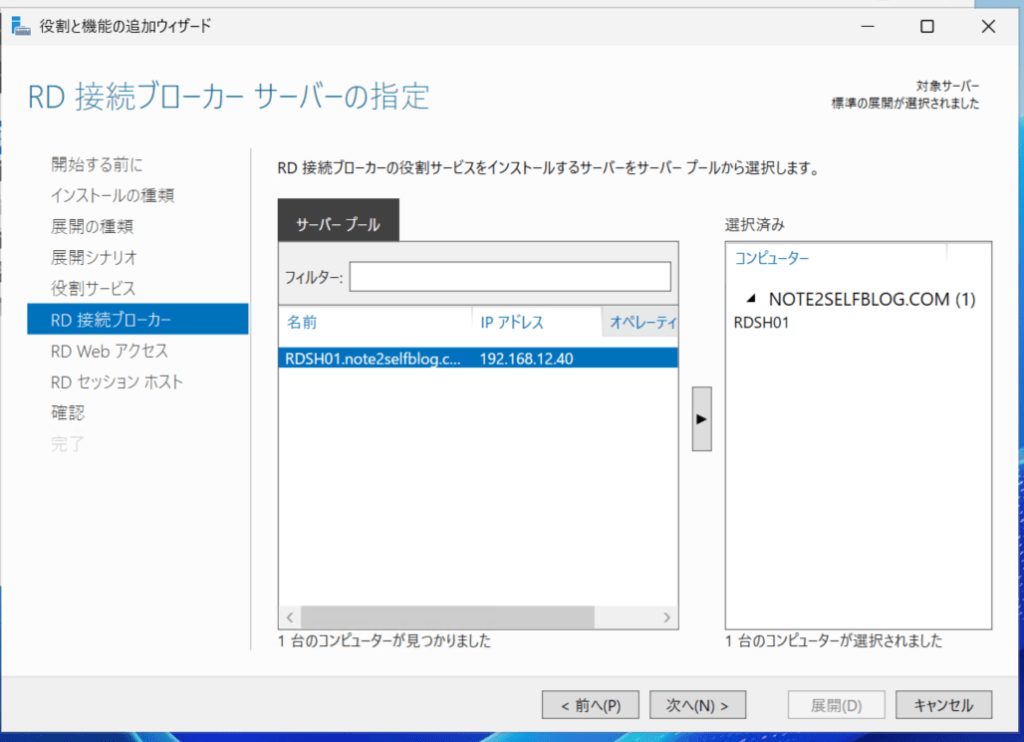1024x742 pixels.
Task: Go back with the 前へ(P) button
Action: click(591, 705)
